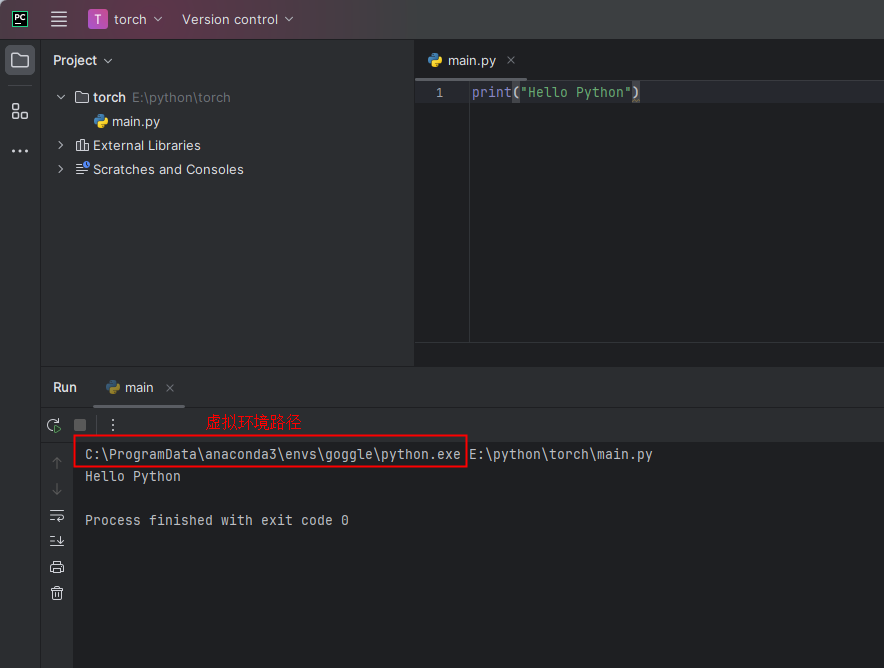Click the Process finished exit code text

click(217, 520)
